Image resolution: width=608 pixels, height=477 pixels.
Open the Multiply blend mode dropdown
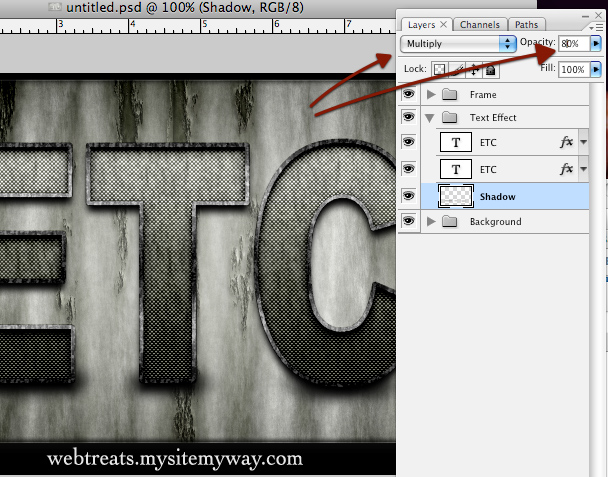(458, 43)
